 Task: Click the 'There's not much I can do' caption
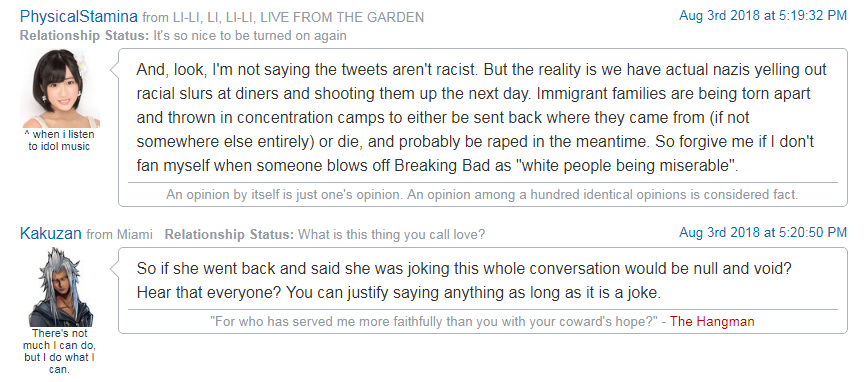tap(59, 352)
